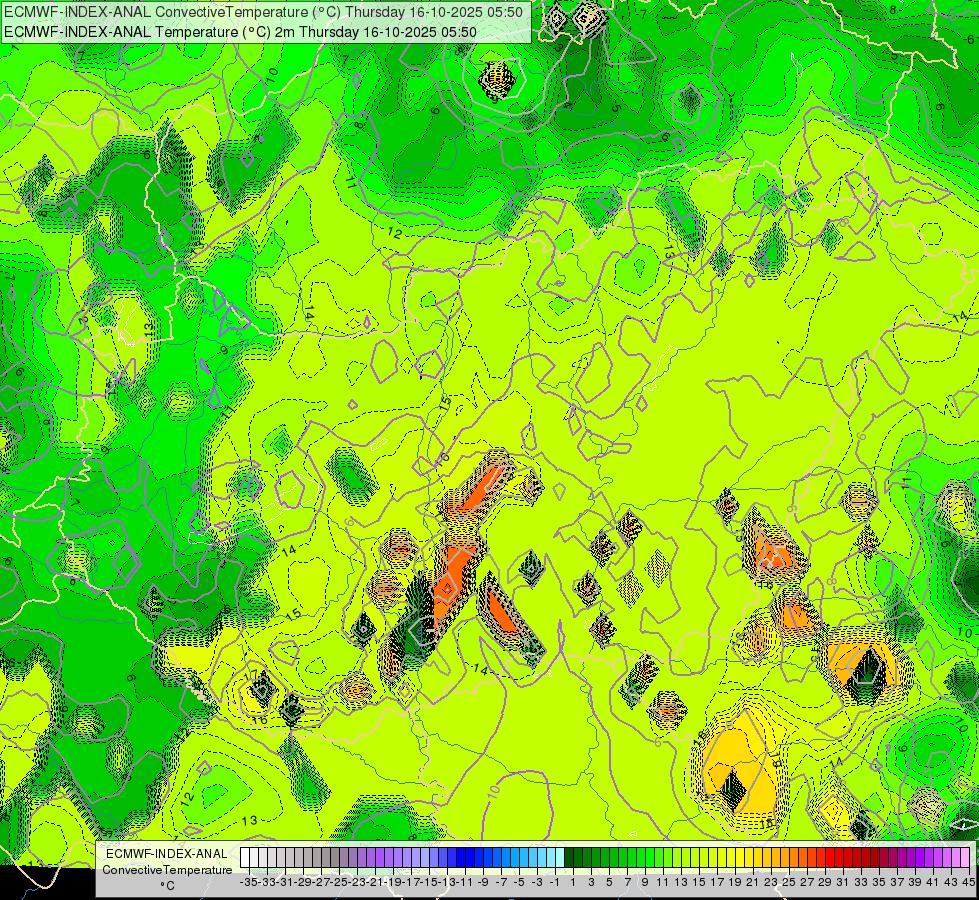Select the pink swatch above legend value 45

965,857
